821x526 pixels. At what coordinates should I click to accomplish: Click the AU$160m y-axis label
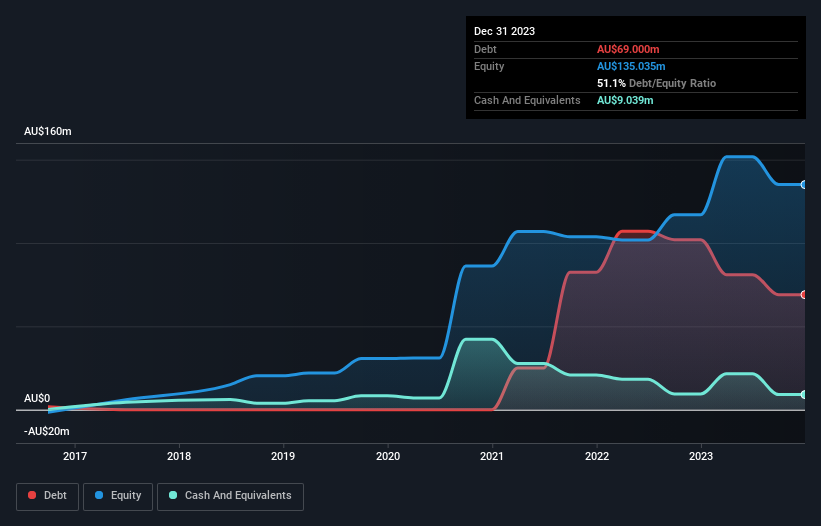(x=48, y=131)
